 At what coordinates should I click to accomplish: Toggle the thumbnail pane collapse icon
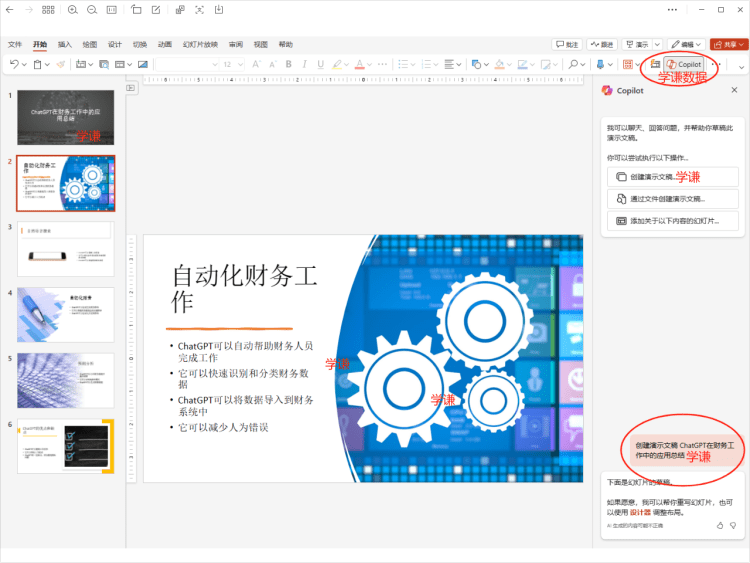[x=131, y=88]
